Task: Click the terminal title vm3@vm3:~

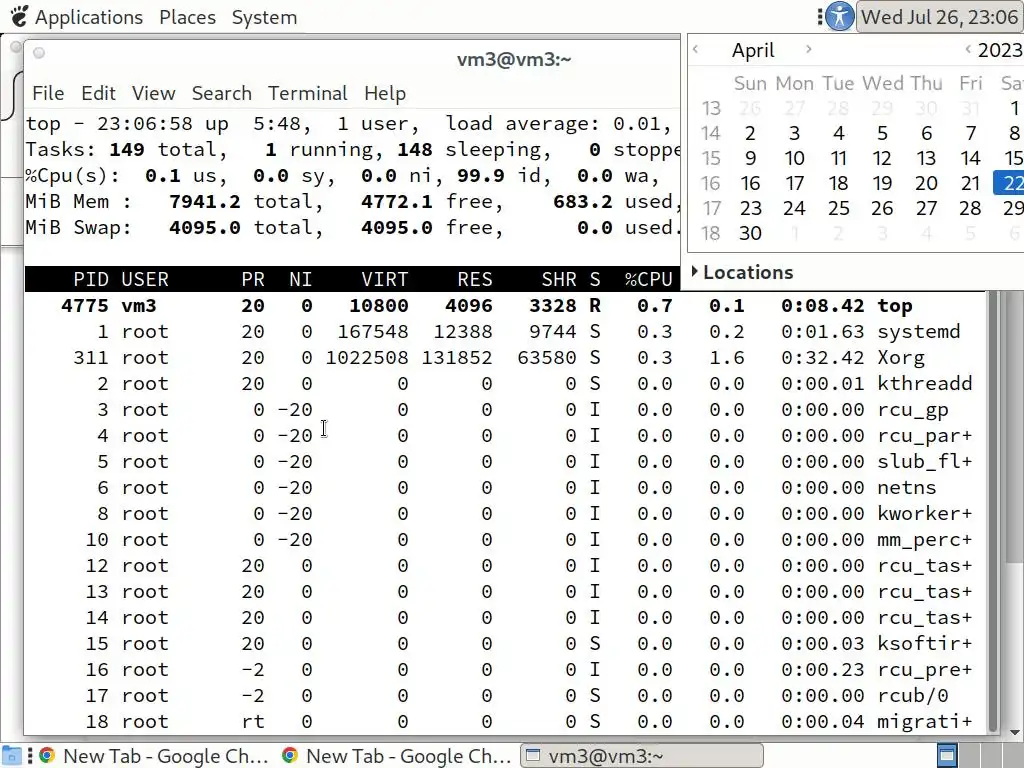Action: coord(514,60)
